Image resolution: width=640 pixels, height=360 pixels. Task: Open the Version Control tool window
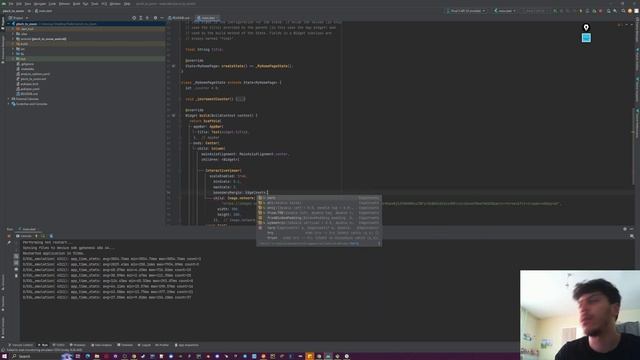point(20,345)
